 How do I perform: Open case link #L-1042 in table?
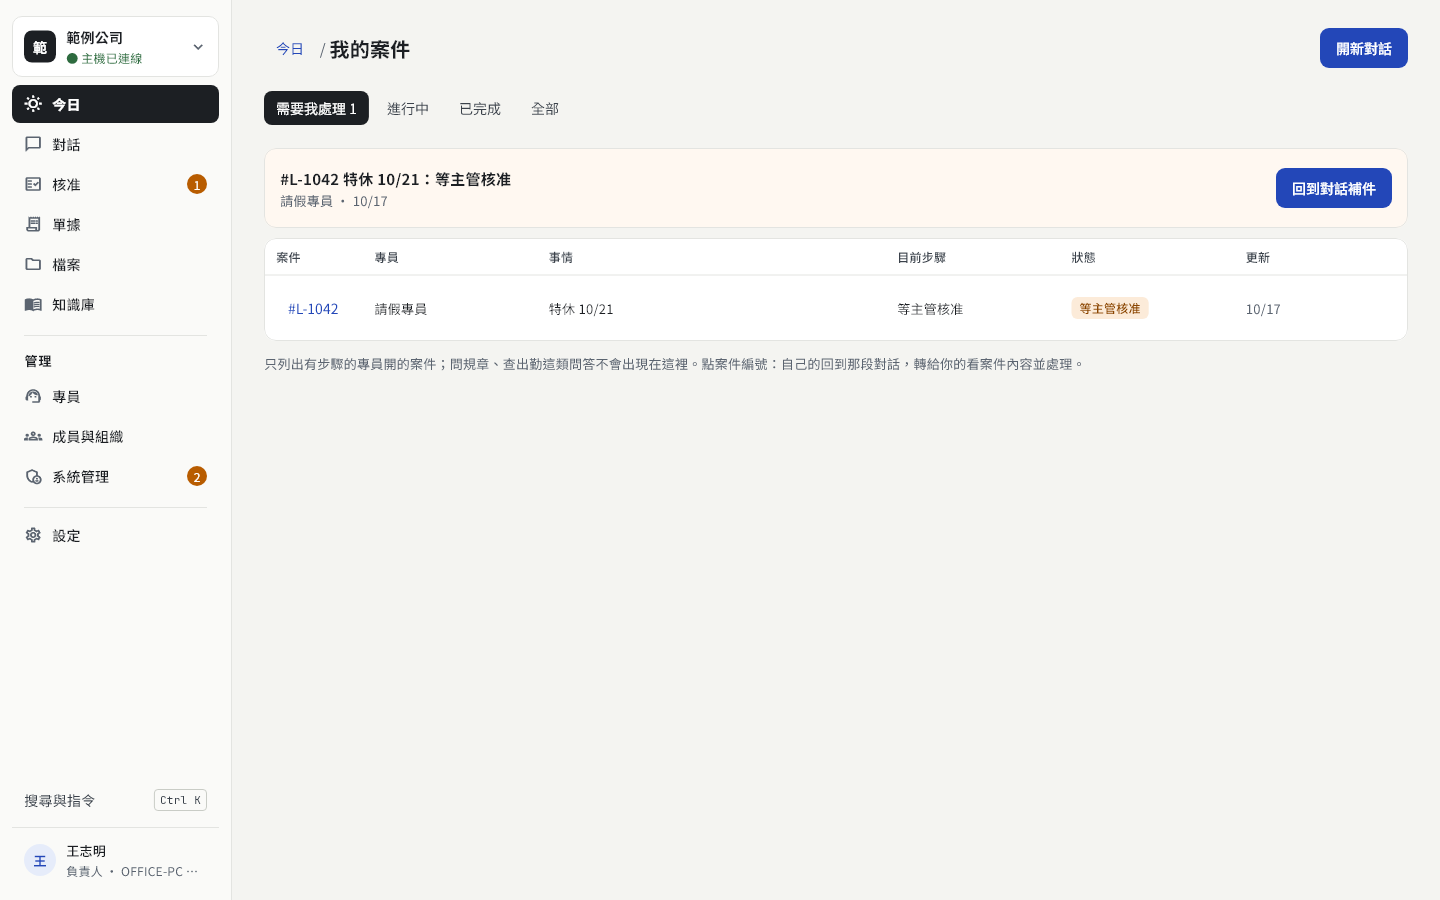click(x=313, y=309)
